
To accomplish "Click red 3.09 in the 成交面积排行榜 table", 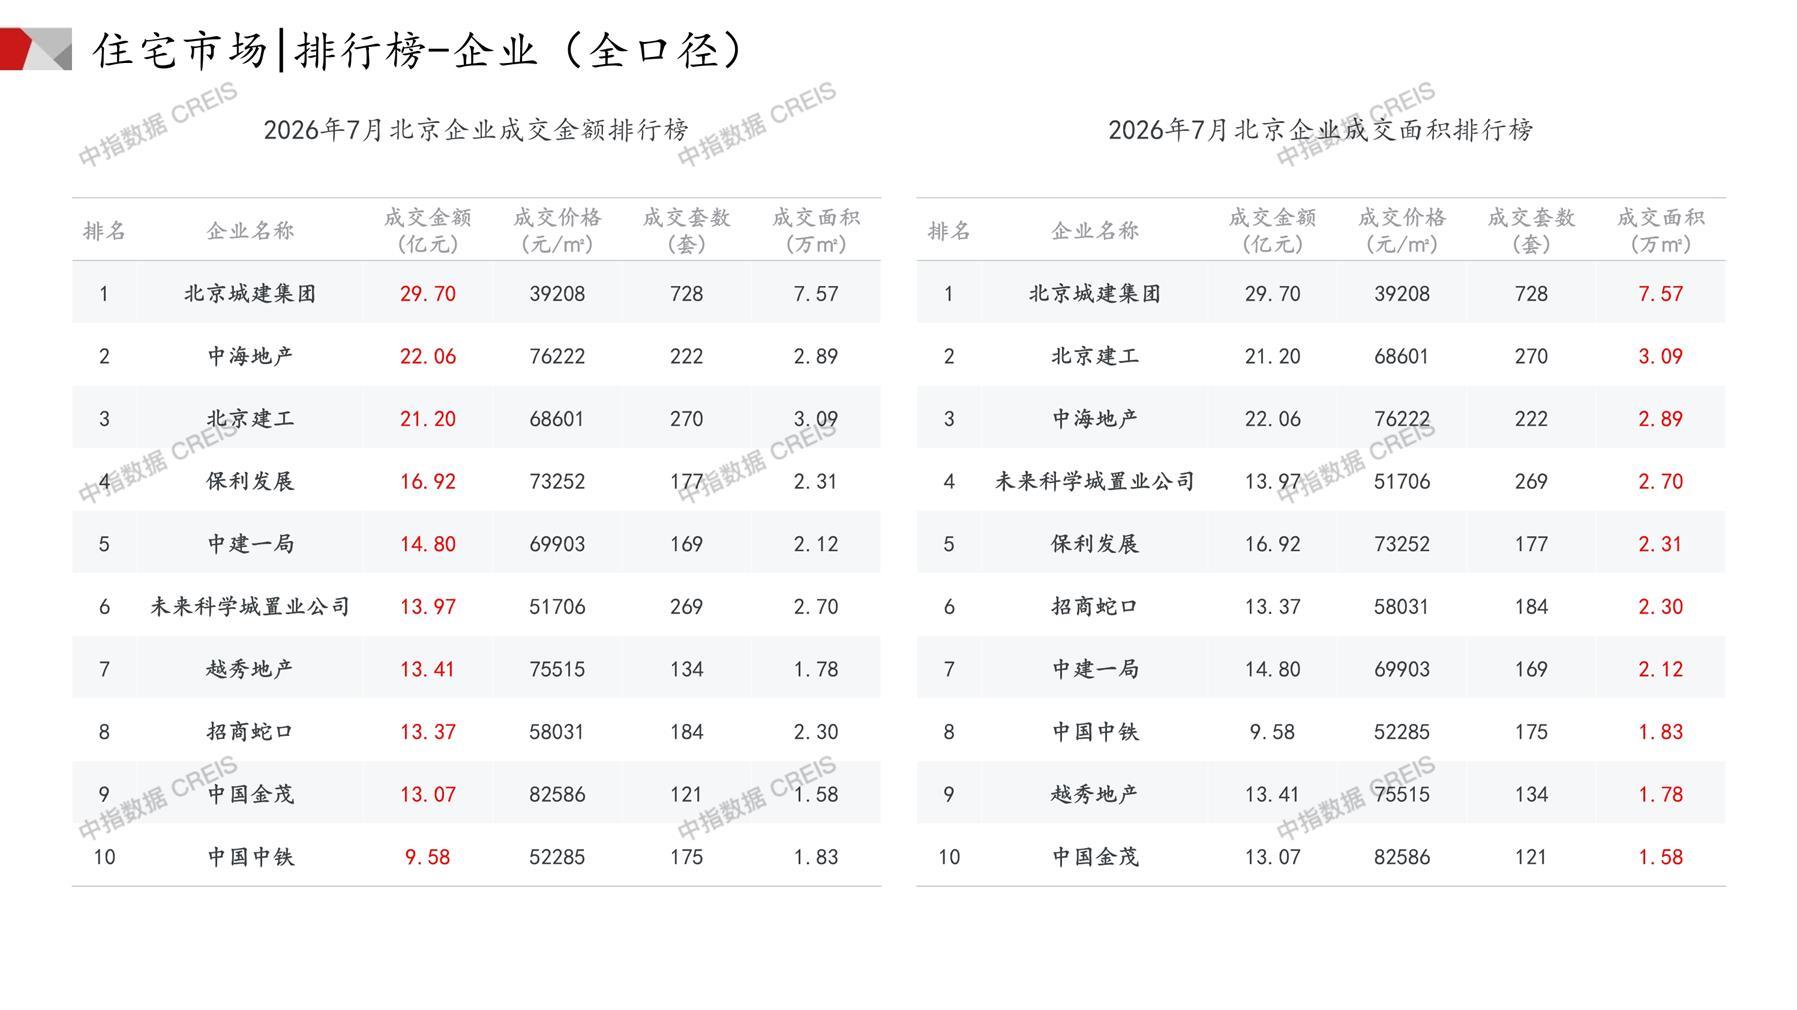I will pyautogui.click(x=1661, y=356).
